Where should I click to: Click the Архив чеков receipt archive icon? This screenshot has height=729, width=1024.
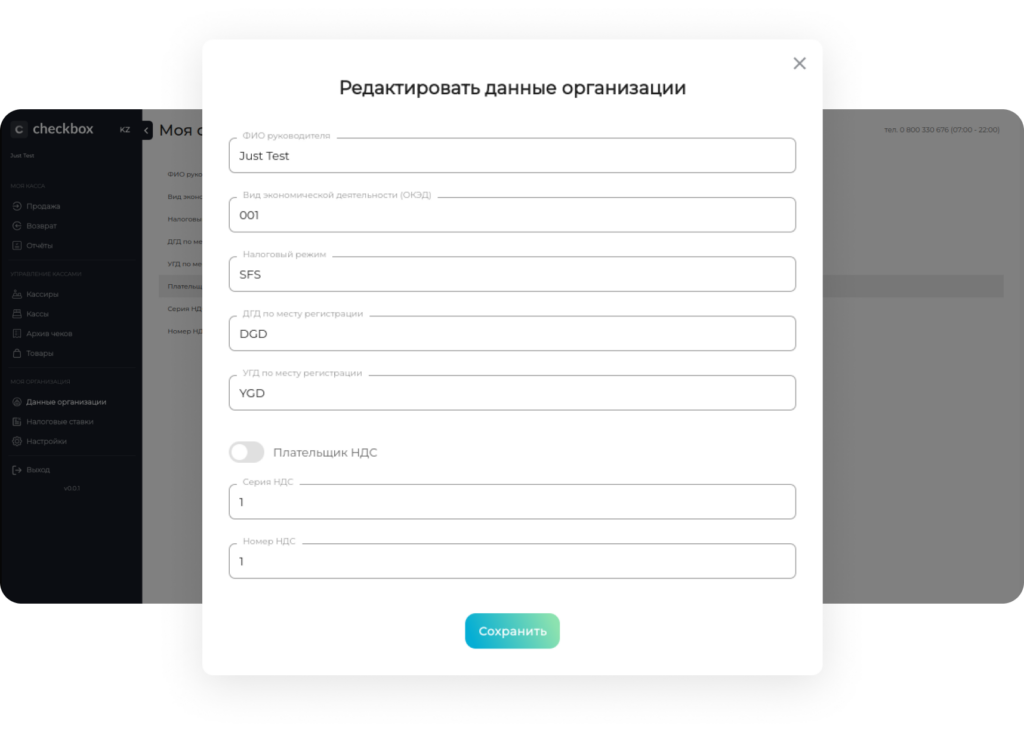click(17, 333)
